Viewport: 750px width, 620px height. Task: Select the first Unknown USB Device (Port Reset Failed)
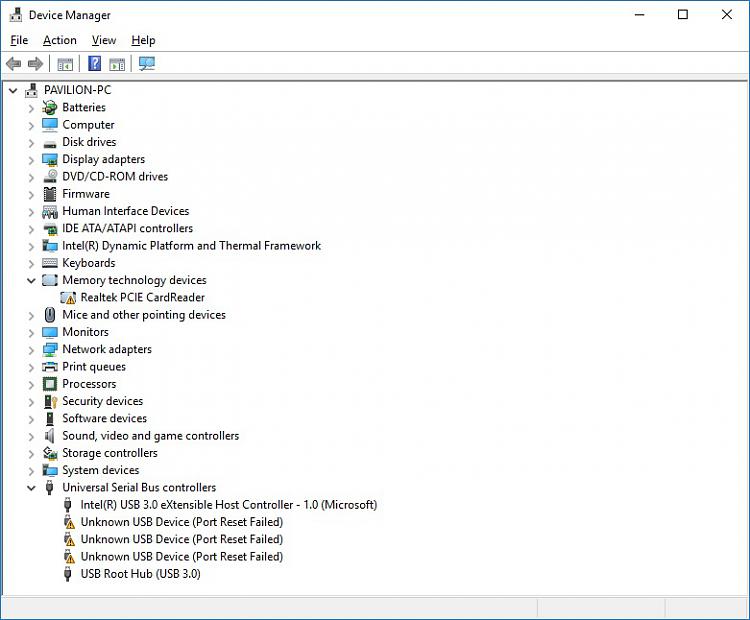pyautogui.click(x=182, y=522)
